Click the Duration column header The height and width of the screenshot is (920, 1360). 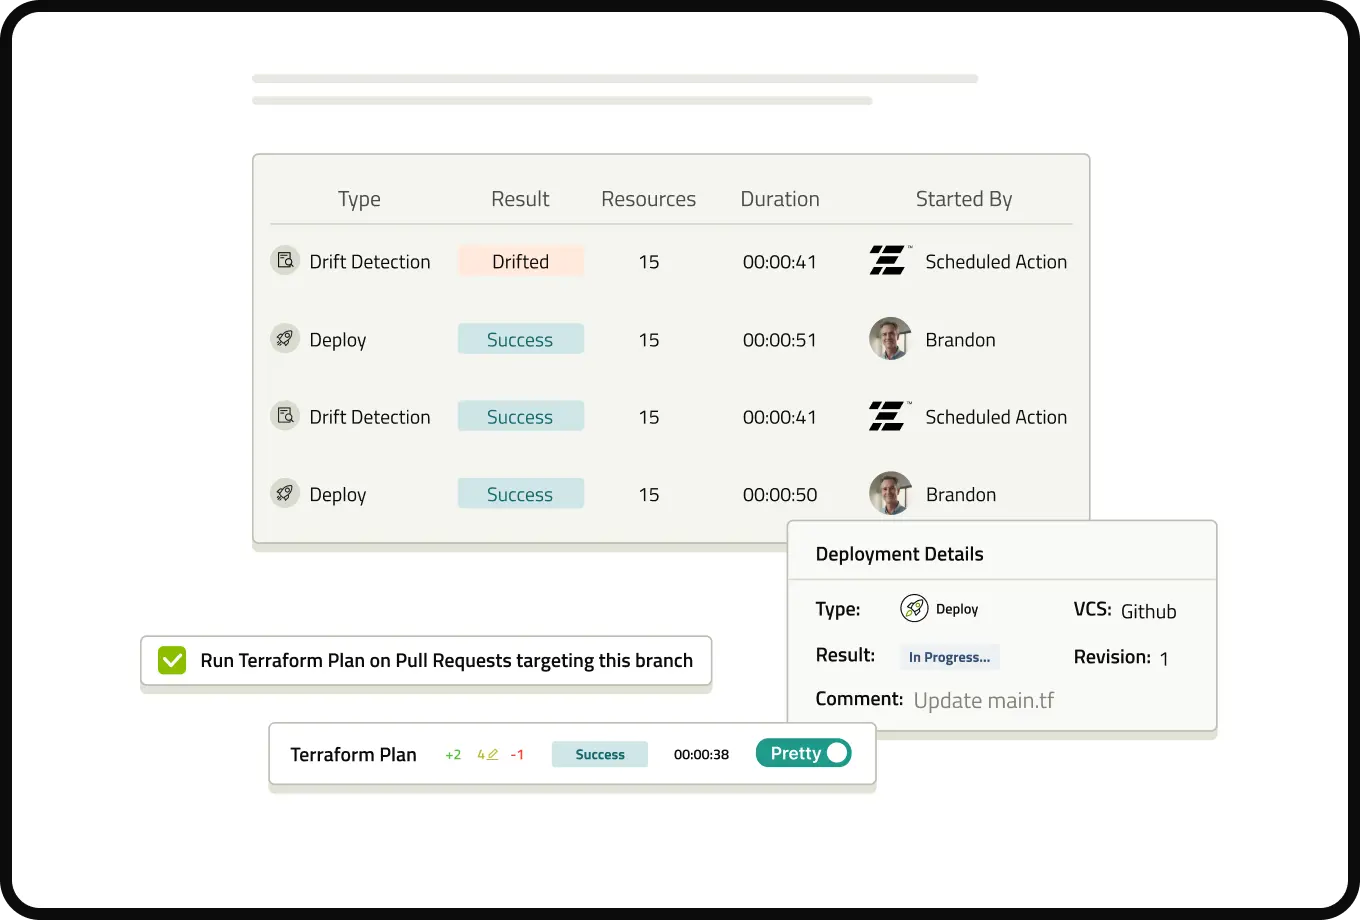coord(780,199)
